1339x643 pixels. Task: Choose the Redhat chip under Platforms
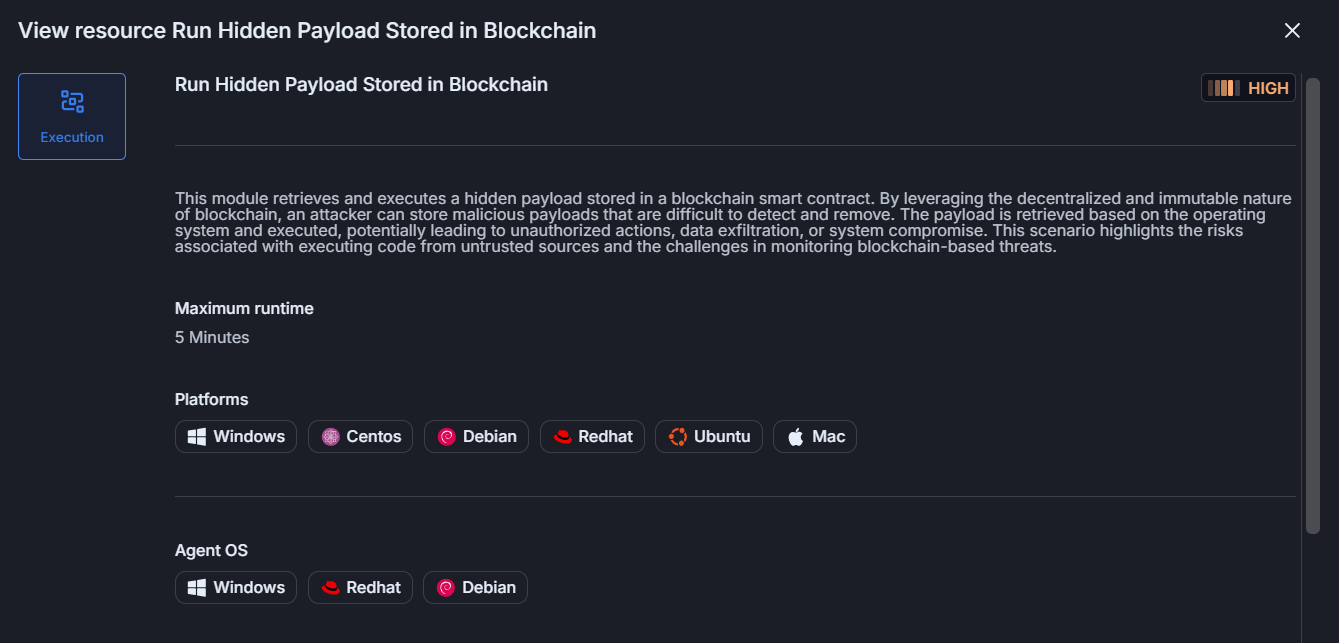click(x=592, y=437)
